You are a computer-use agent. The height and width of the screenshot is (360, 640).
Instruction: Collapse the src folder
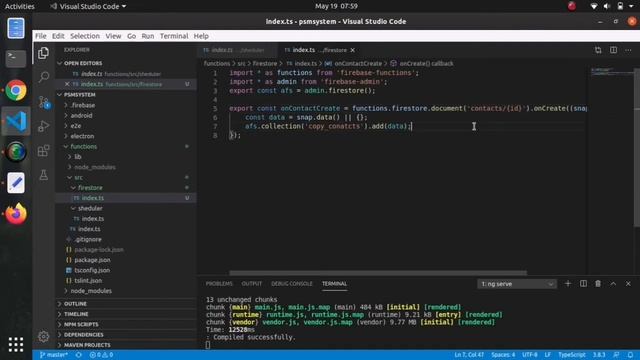(78, 177)
